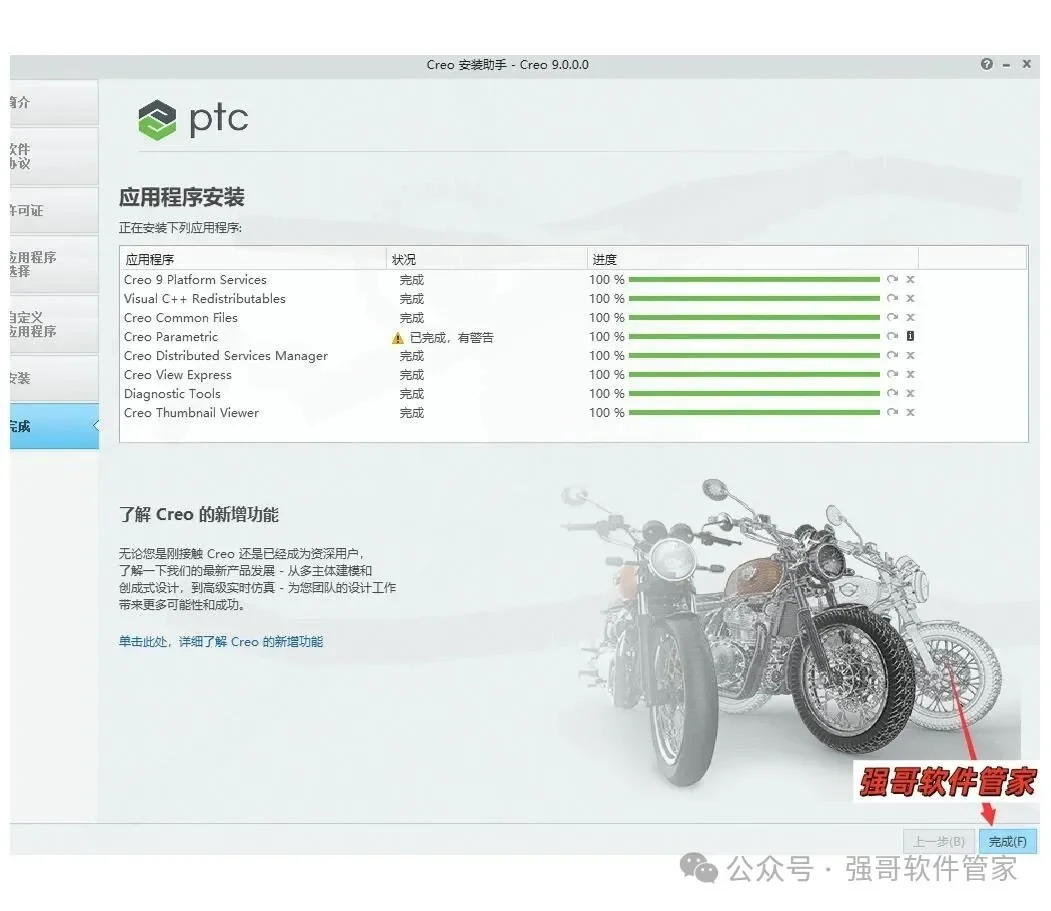Retry icon for Visual C++ Redistributables
The width and height of the screenshot is (1051, 911).
click(892, 298)
